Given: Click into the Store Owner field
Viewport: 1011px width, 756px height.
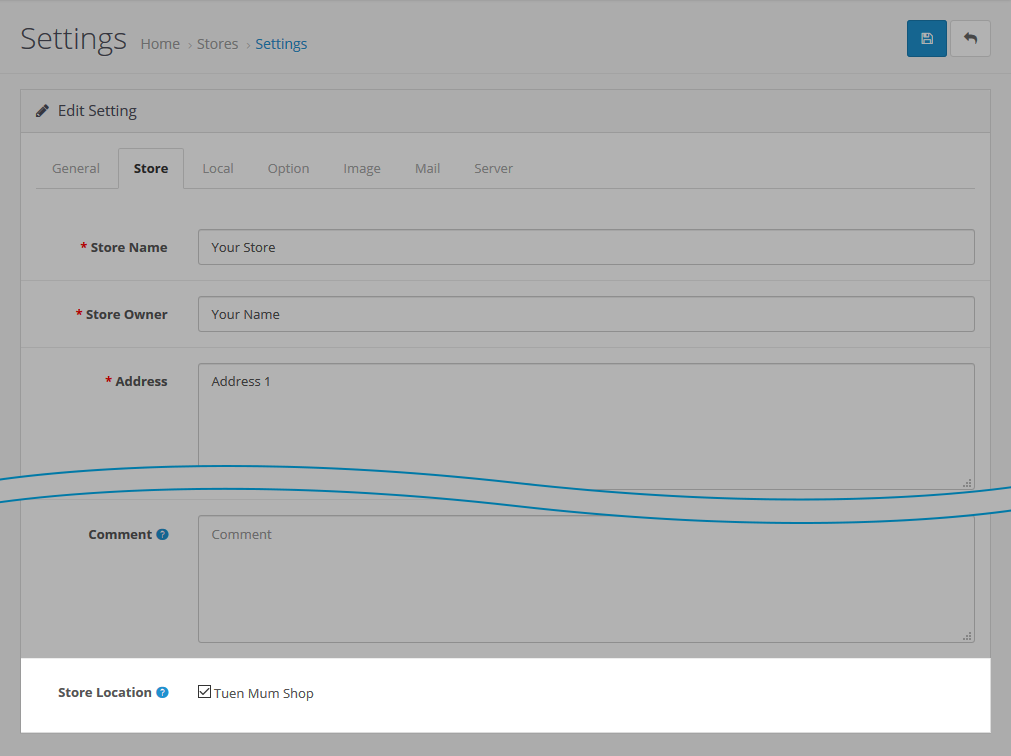Looking at the screenshot, I should (x=586, y=314).
